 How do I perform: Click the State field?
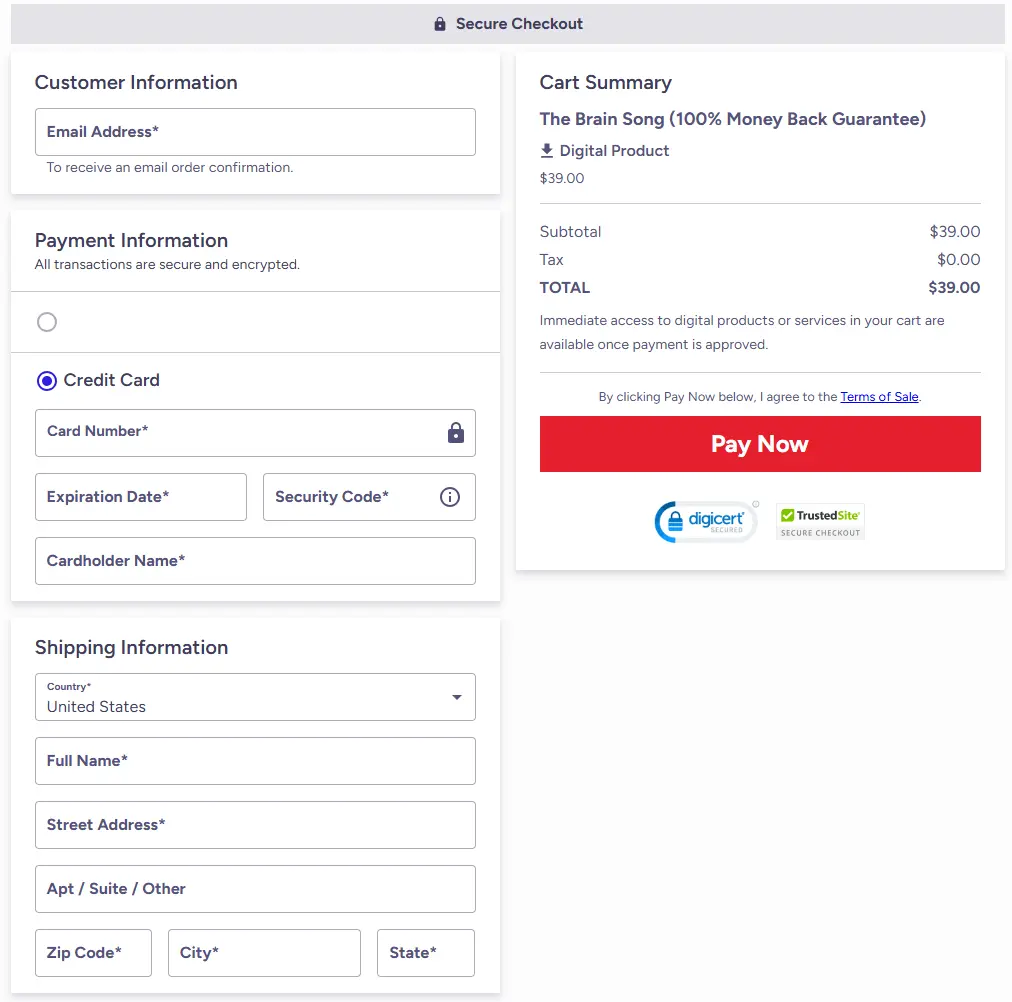tap(425, 953)
